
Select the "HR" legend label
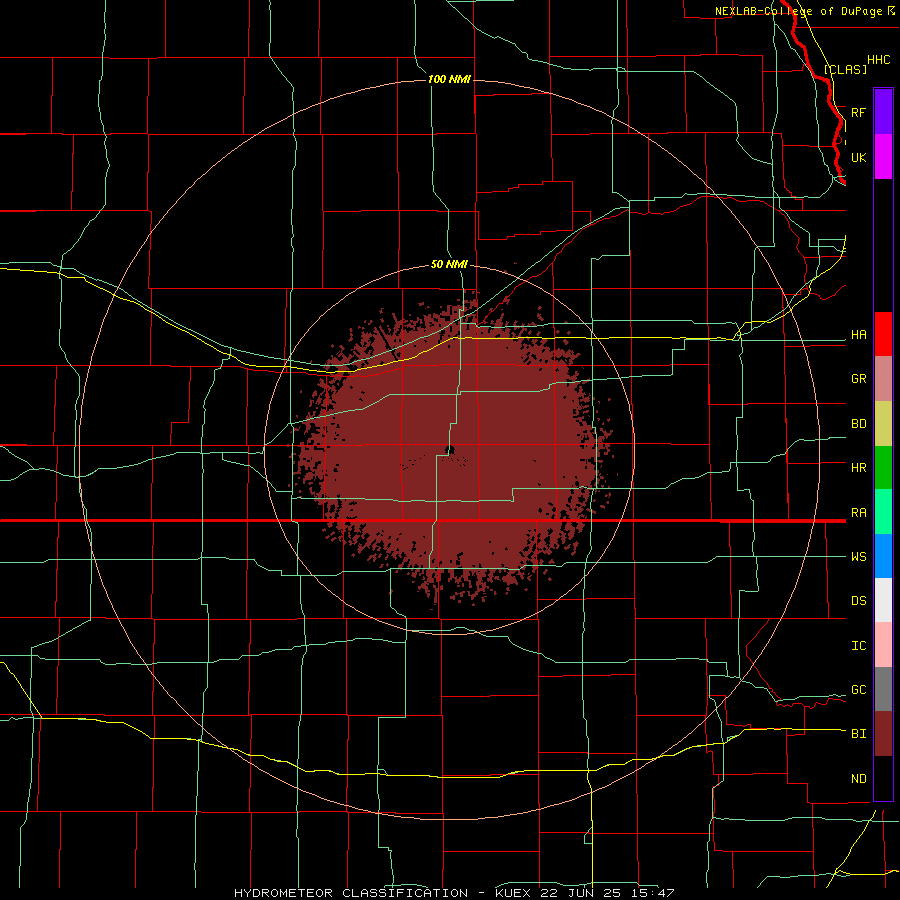point(858,468)
